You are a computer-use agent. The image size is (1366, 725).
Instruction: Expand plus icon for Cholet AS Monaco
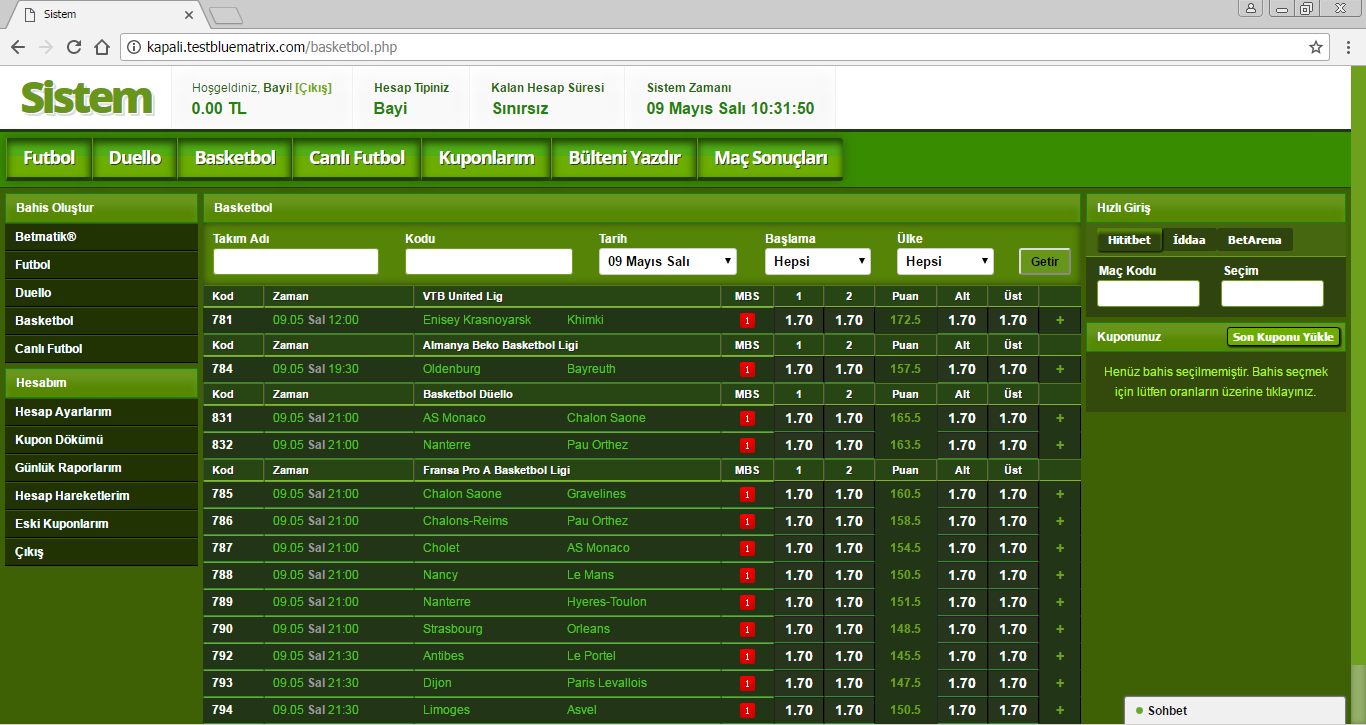click(1060, 548)
